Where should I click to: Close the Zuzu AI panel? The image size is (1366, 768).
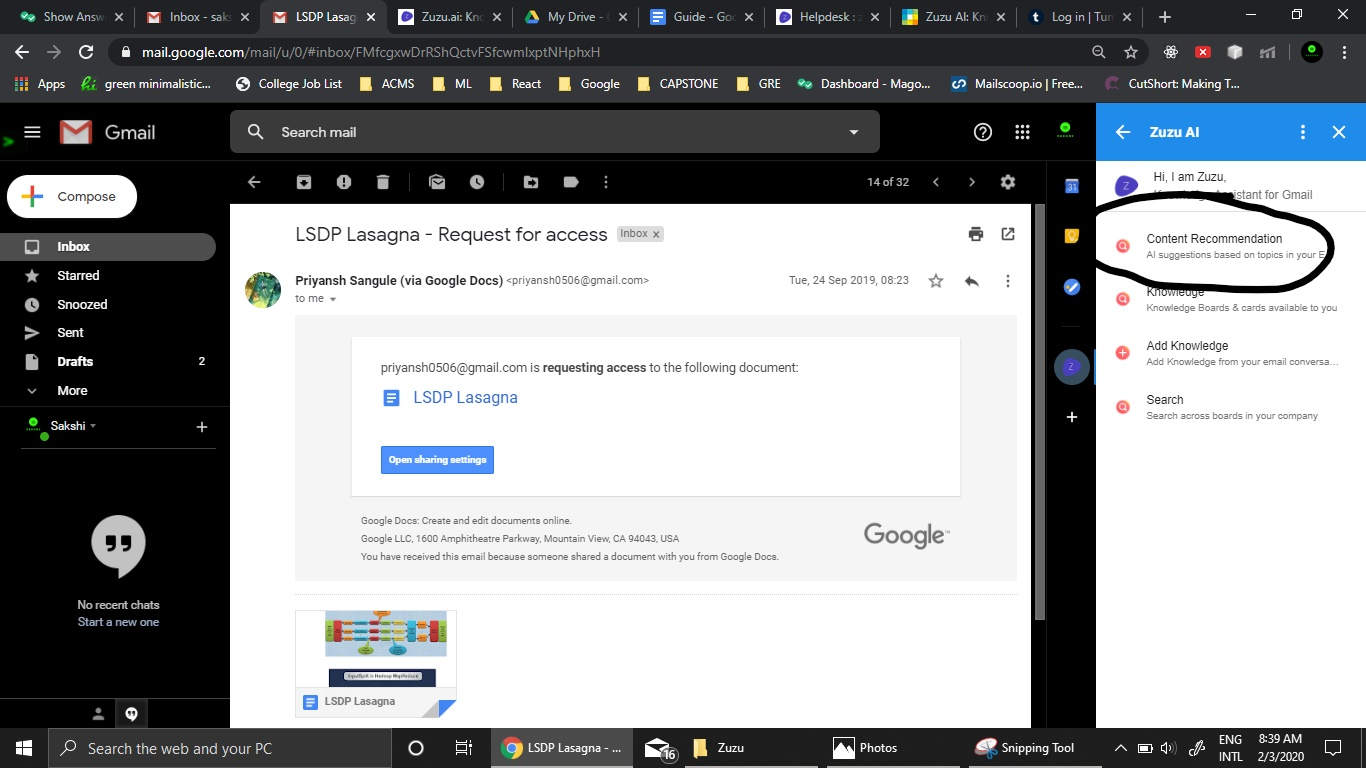coord(1339,132)
